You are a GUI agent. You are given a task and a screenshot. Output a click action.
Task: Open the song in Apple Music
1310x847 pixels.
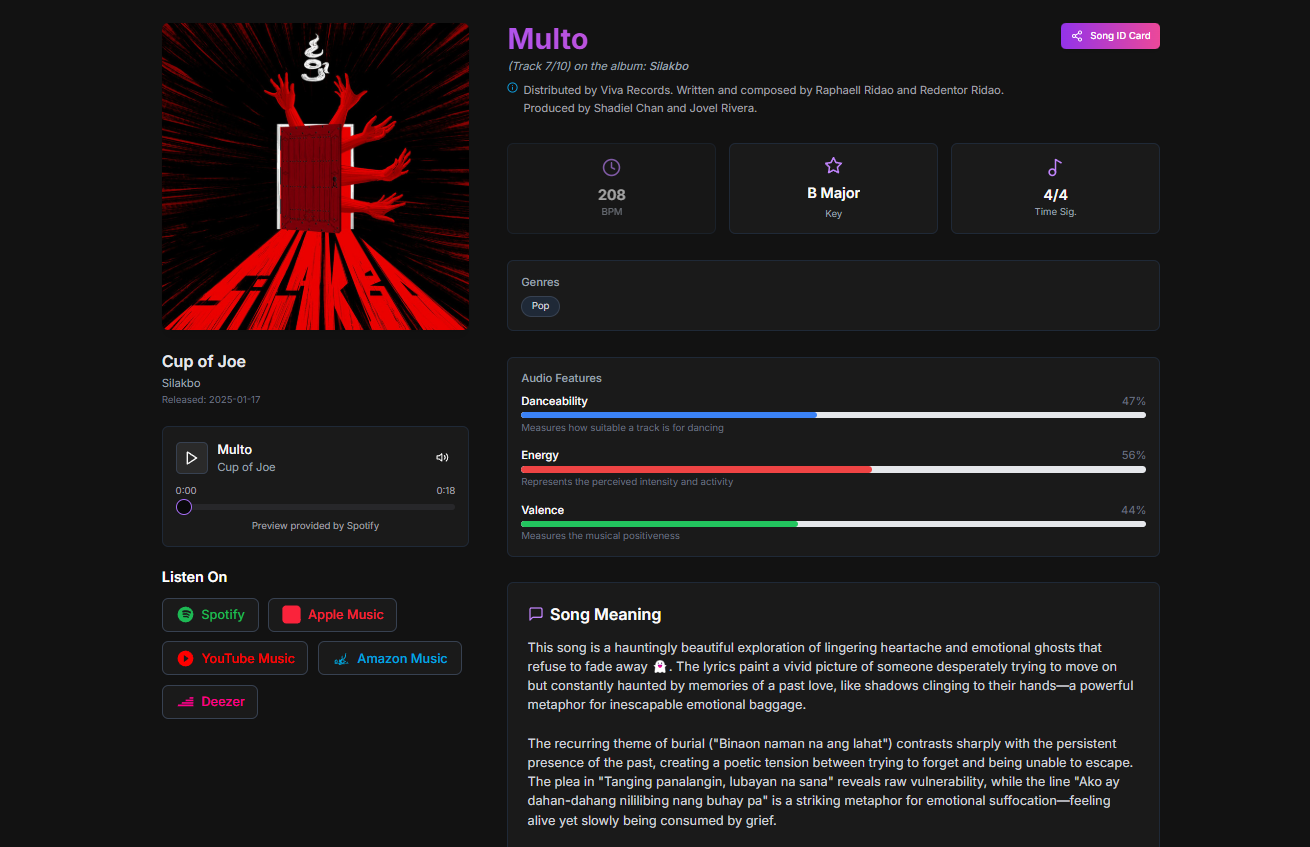point(332,615)
